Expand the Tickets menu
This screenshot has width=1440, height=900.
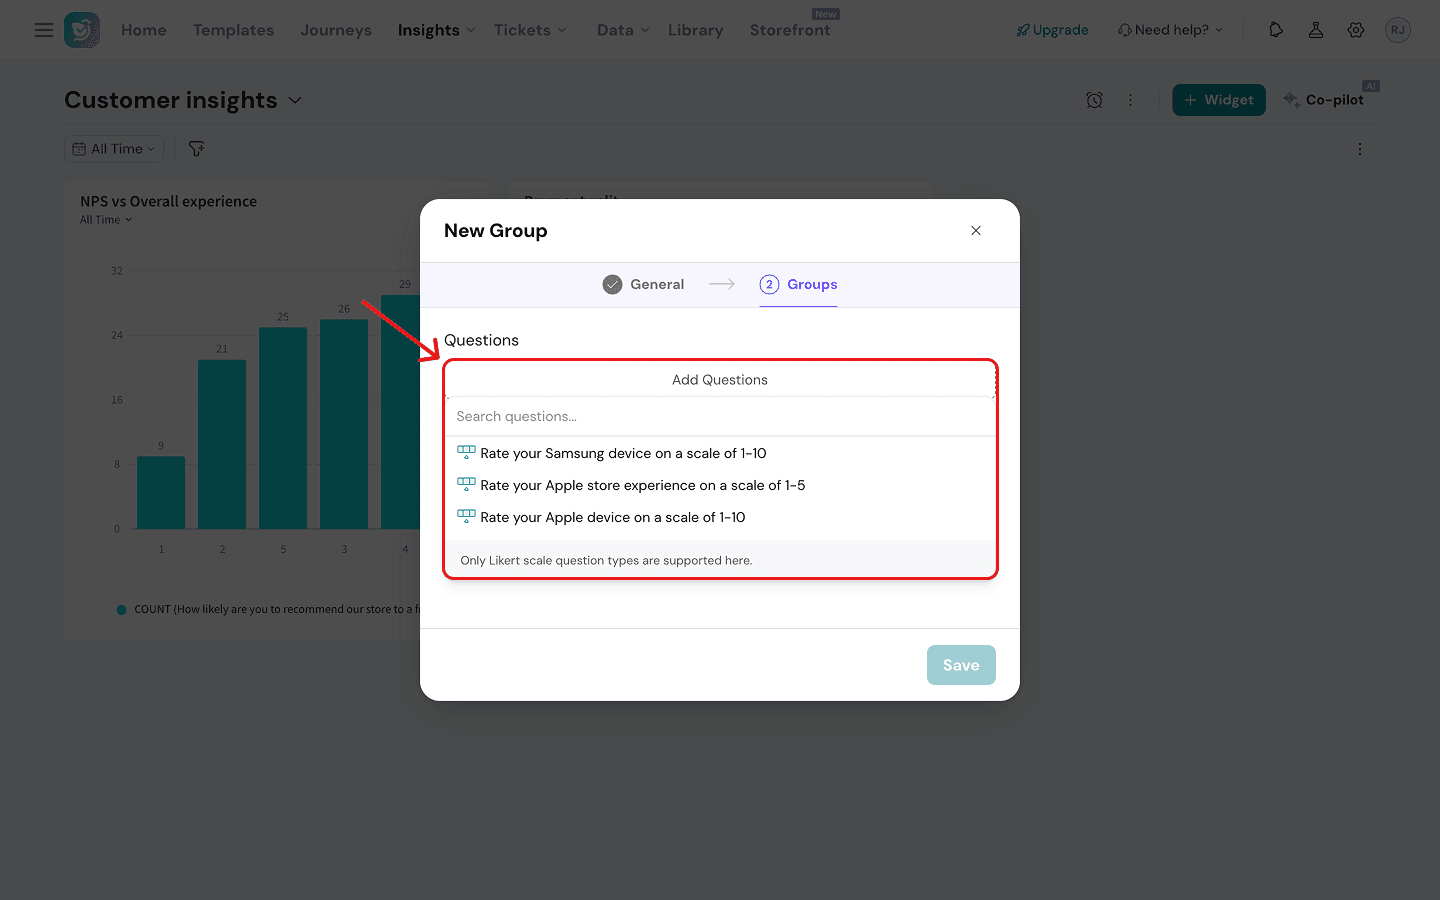[x=530, y=30]
